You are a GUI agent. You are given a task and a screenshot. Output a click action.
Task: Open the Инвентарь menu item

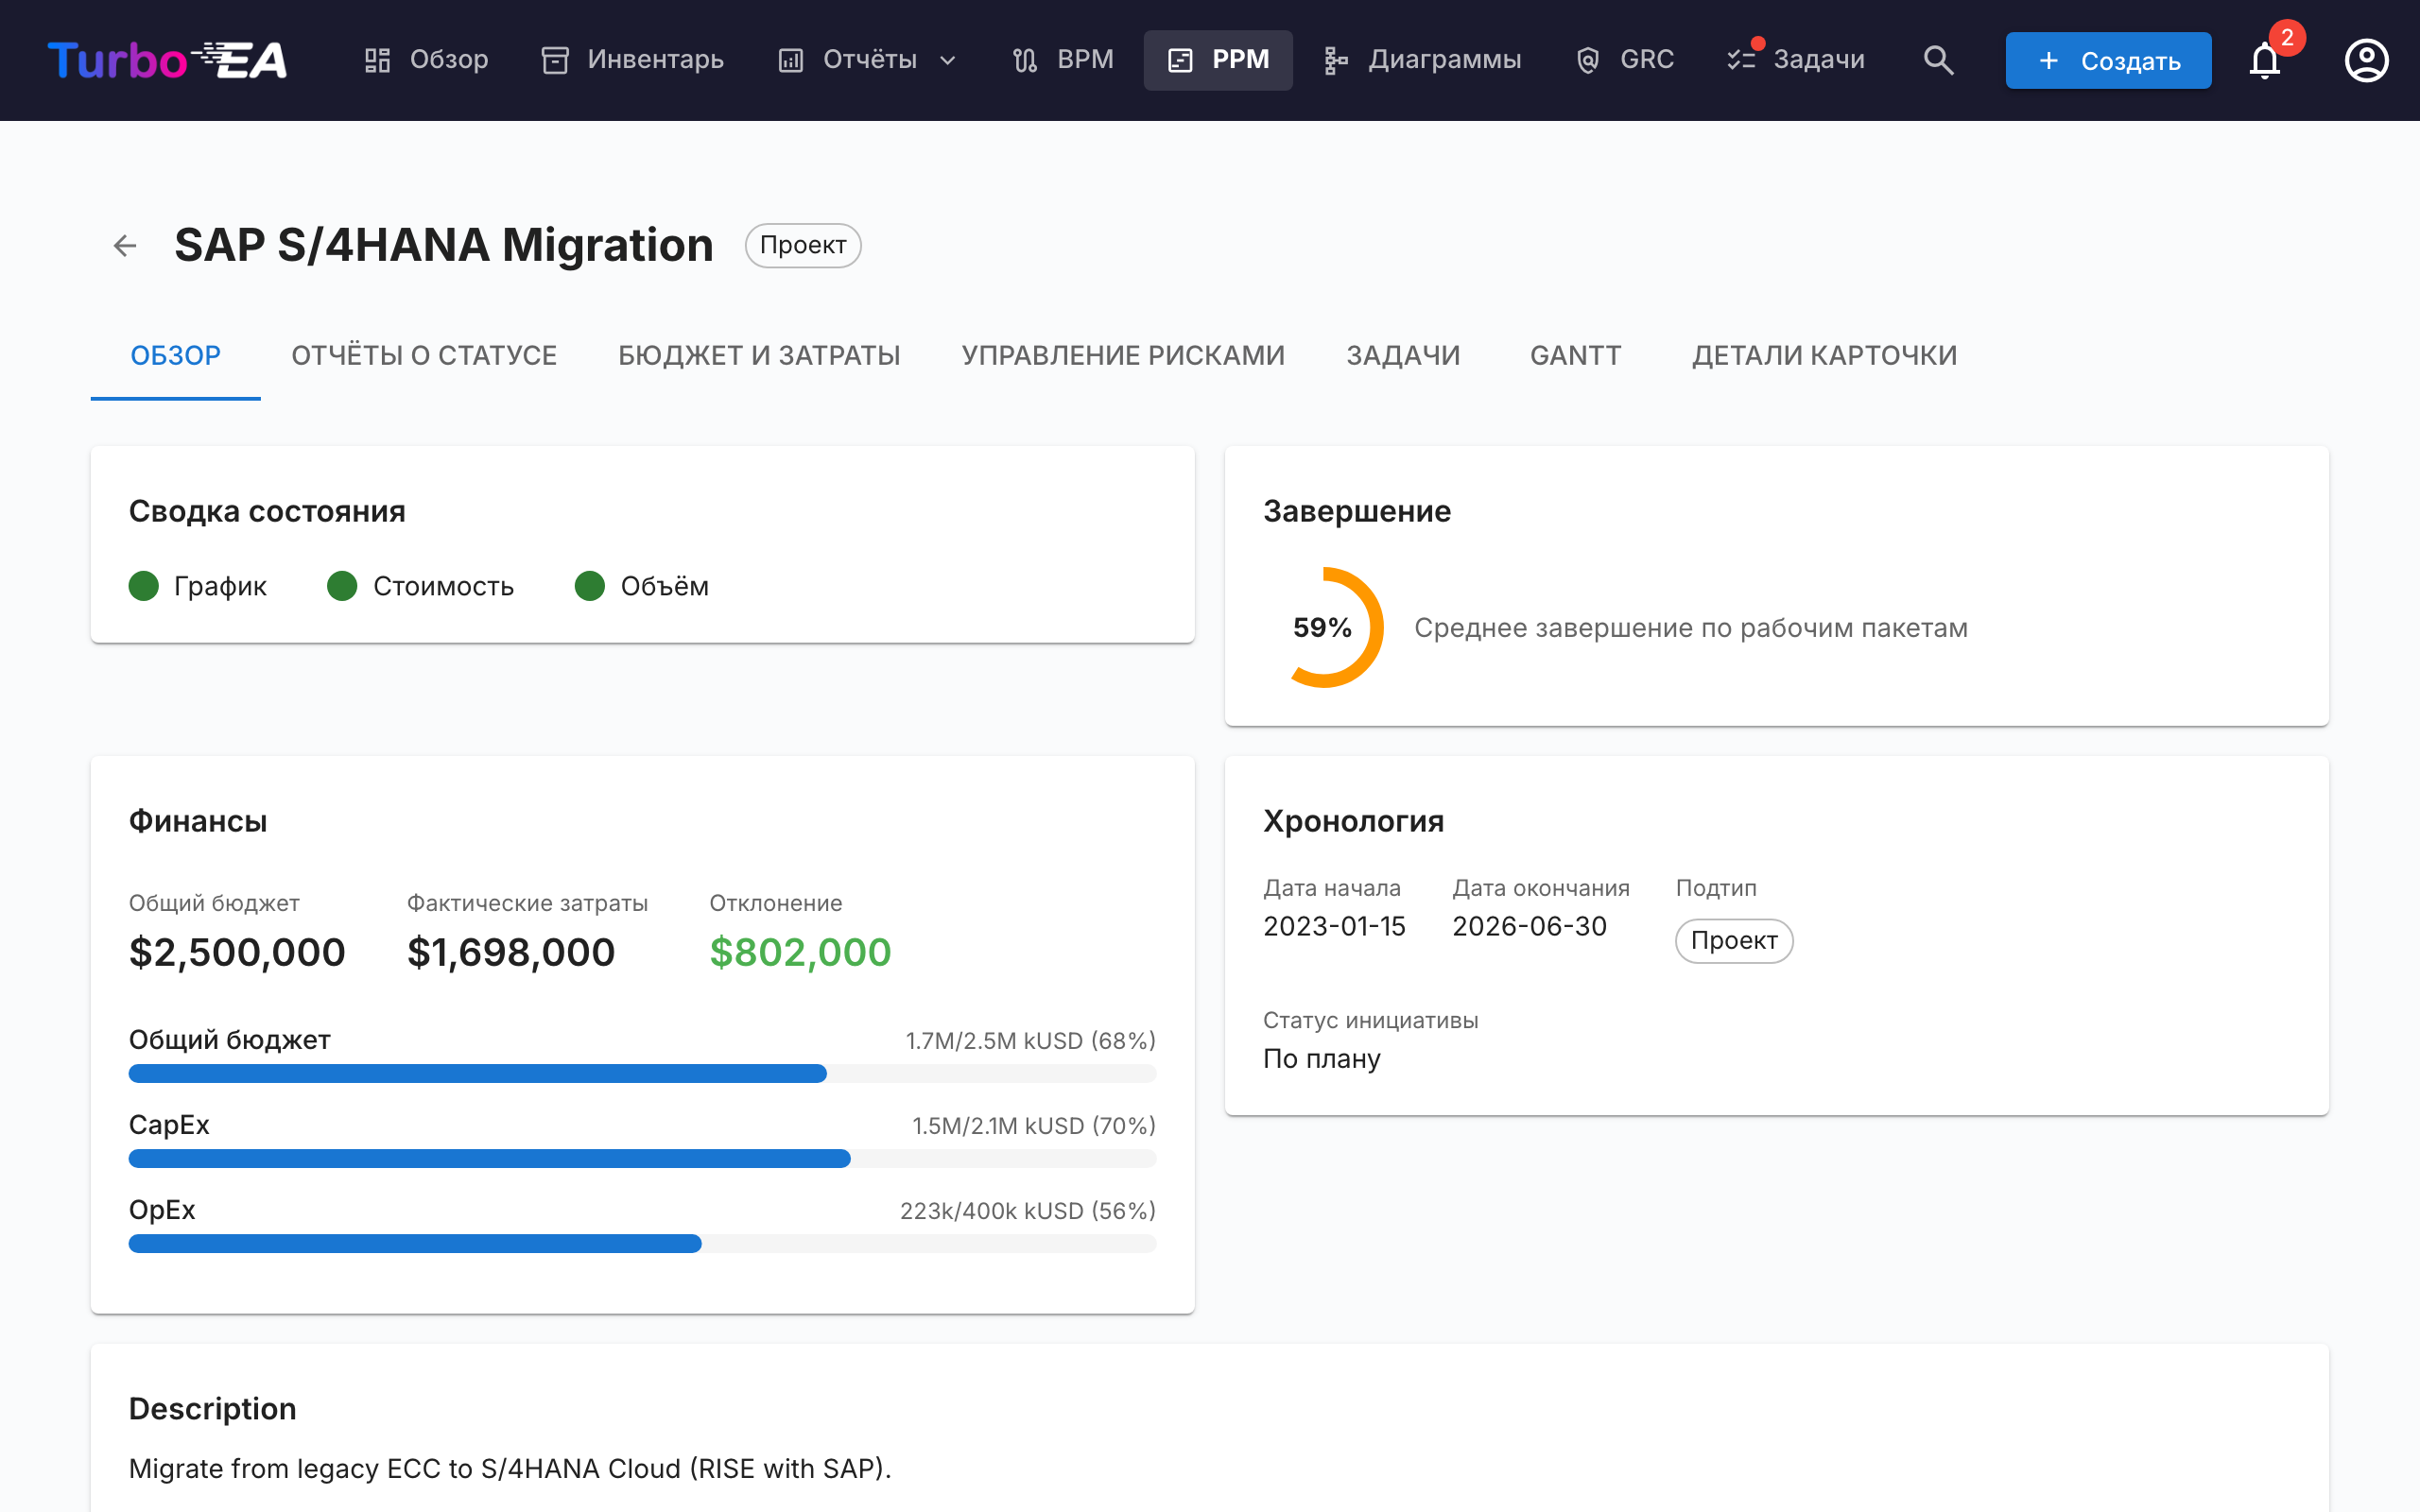(x=633, y=60)
